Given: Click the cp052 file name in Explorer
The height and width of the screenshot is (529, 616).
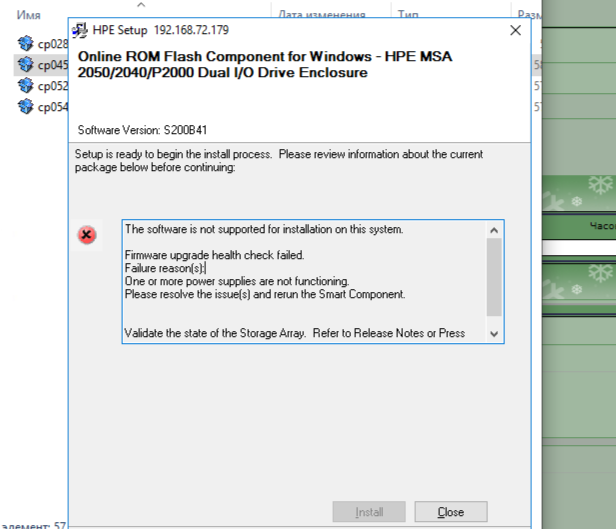Looking at the screenshot, I should (53, 86).
